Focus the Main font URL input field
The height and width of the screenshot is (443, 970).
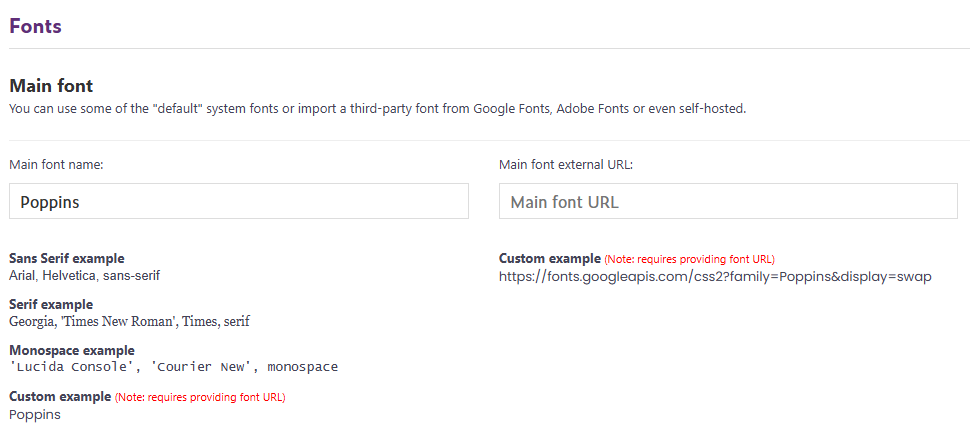(x=728, y=201)
